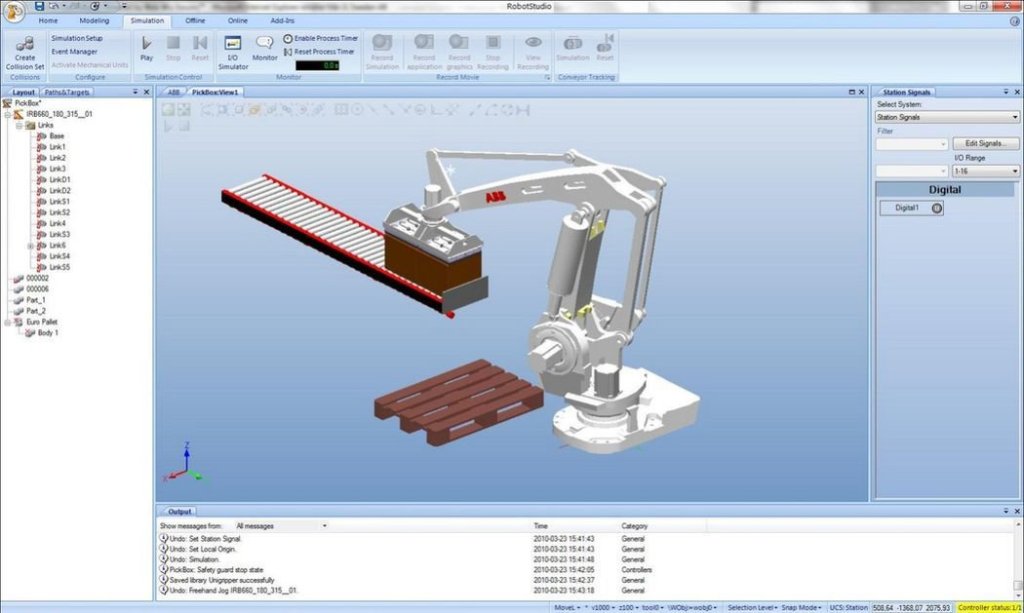The width and height of the screenshot is (1024, 613).
Task: Click the Monitor icon in the ribbon
Action: click(x=265, y=44)
